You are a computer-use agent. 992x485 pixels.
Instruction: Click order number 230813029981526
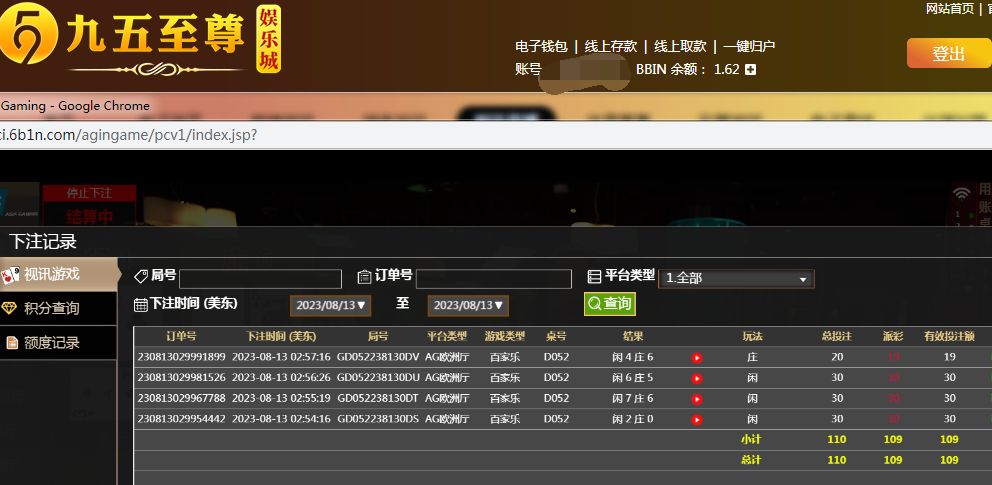pyautogui.click(x=182, y=378)
